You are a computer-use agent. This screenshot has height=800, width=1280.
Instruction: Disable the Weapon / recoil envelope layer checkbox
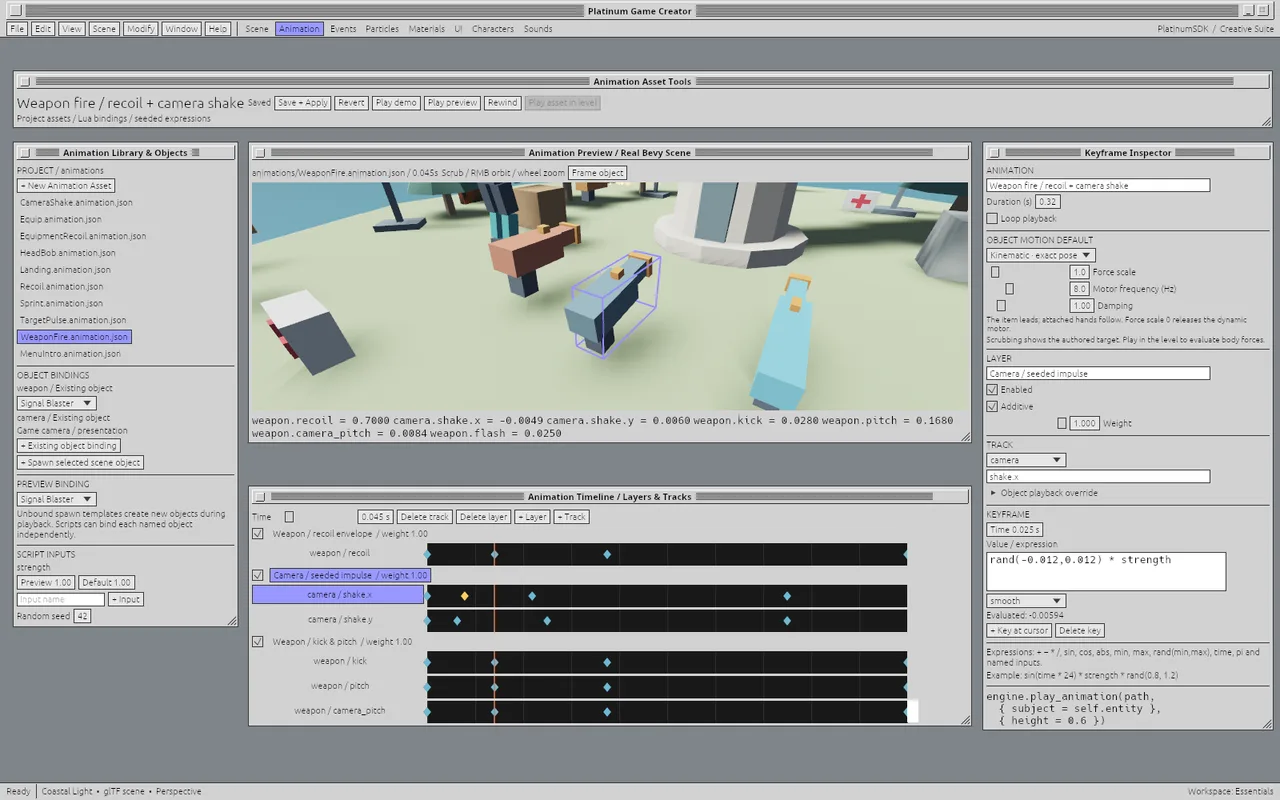[x=258, y=534]
